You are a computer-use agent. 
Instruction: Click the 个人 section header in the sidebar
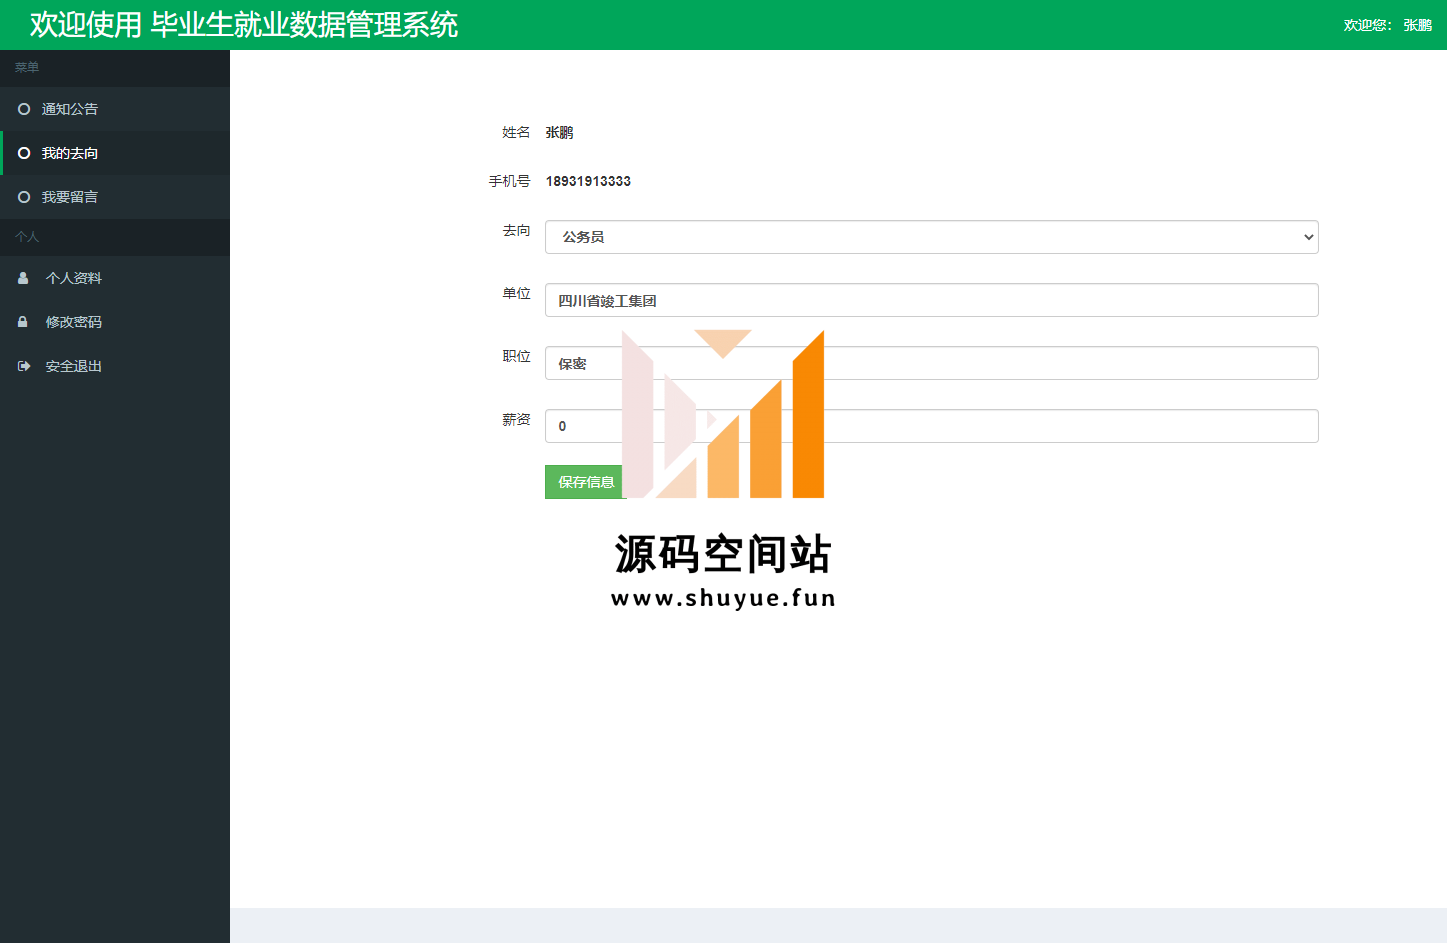(x=27, y=237)
